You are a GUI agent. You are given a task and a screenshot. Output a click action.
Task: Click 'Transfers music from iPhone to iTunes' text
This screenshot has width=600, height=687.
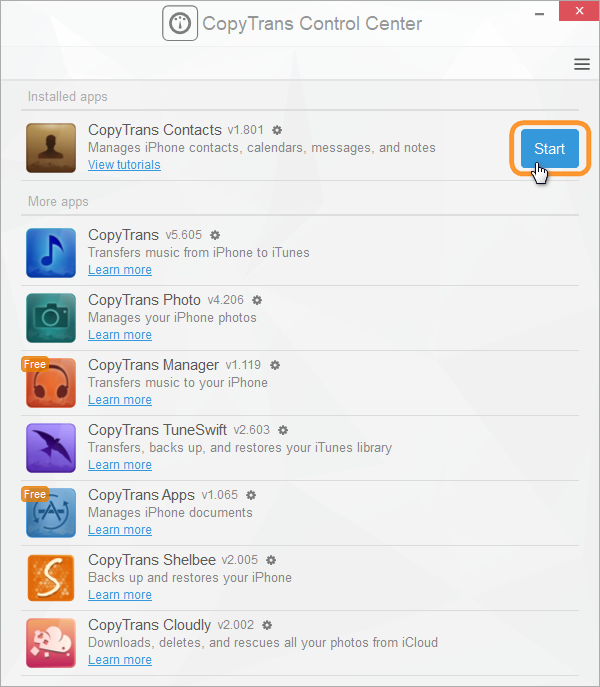tap(199, 253)
